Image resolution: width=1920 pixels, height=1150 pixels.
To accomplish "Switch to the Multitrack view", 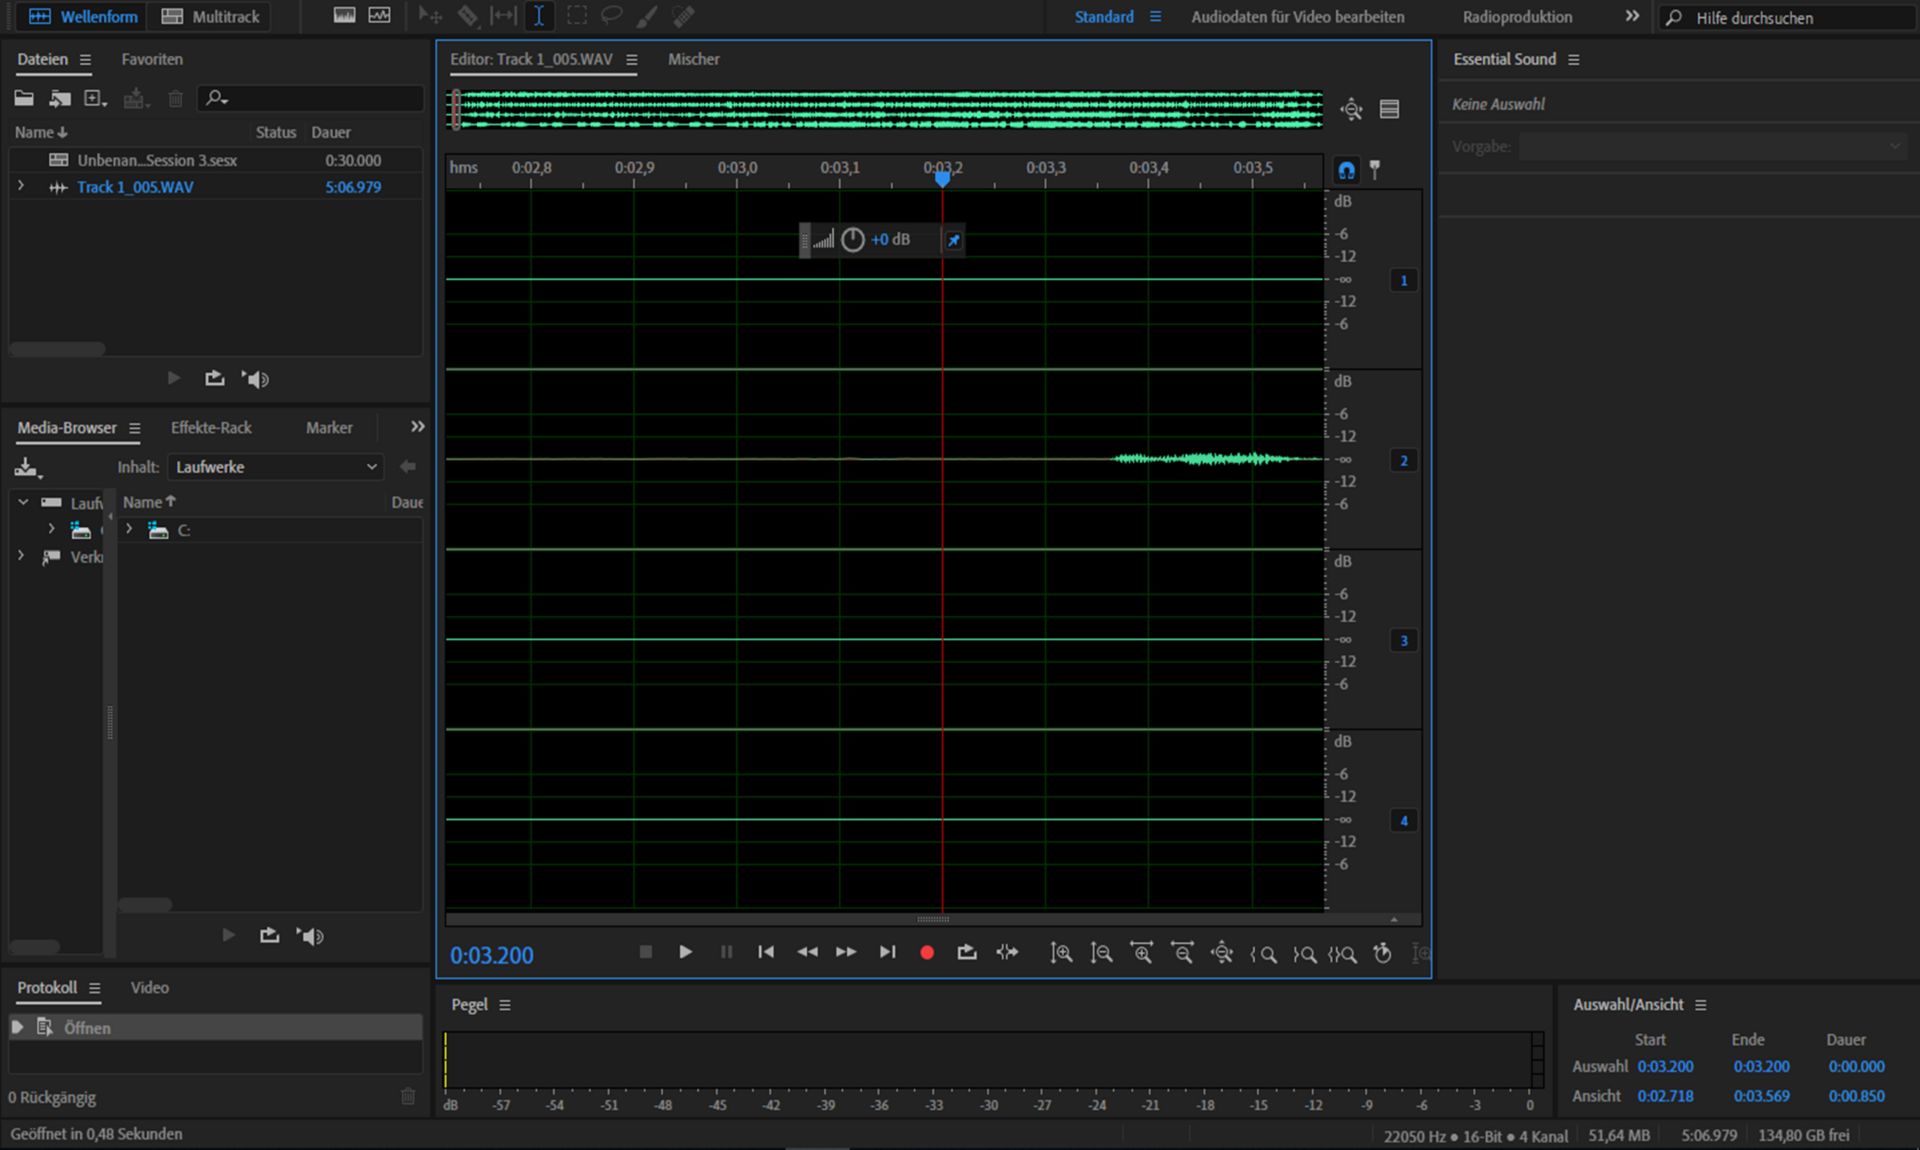I will (211, 16).
